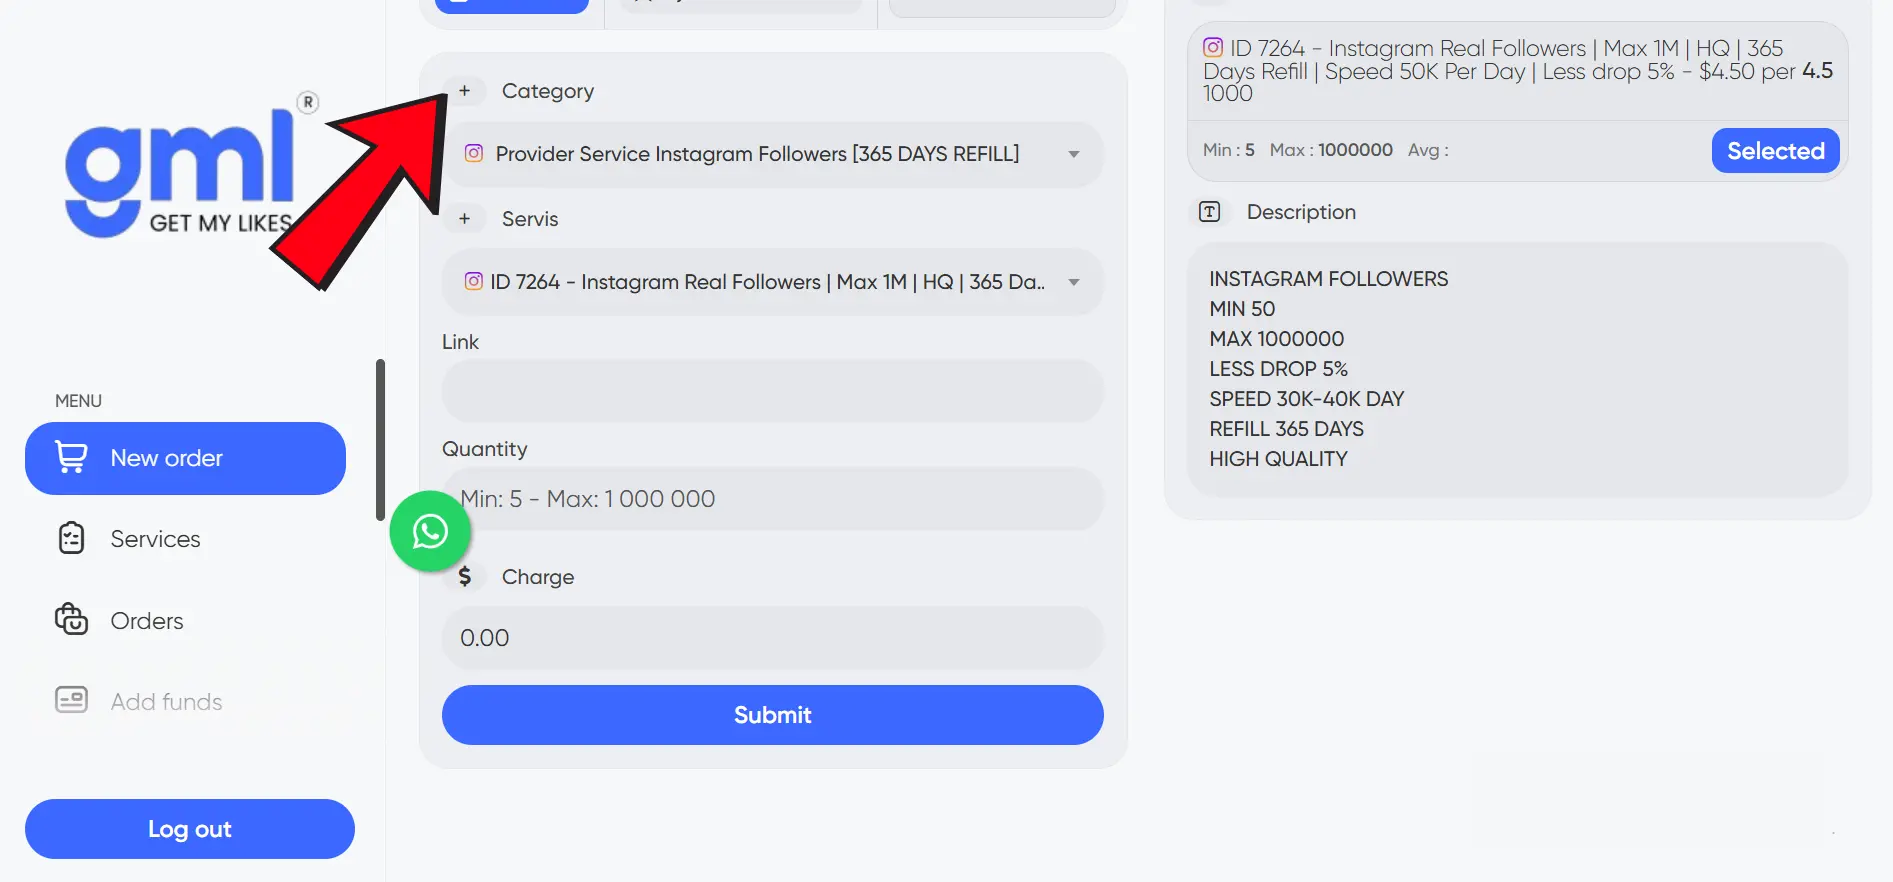This screenshot has width=1893, height=882.
Task: Click 'Min : 5' on the service card
Action: coord(1228,150)
